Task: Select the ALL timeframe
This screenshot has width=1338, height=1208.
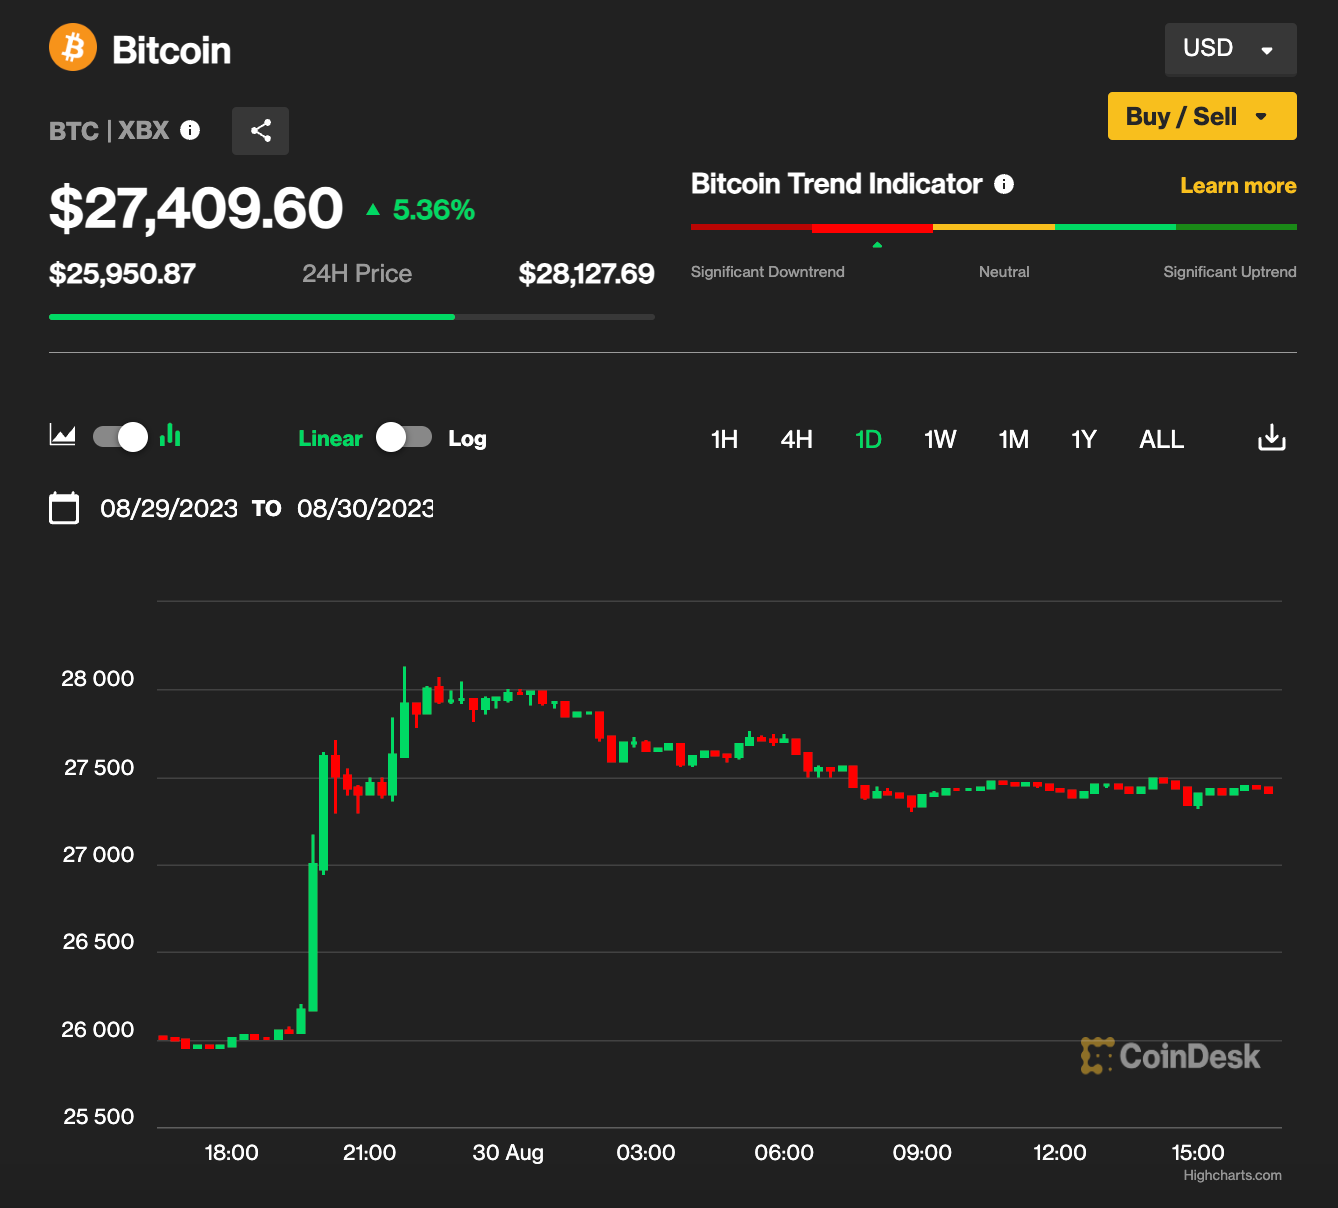Action: click(x=1161, y=440)
